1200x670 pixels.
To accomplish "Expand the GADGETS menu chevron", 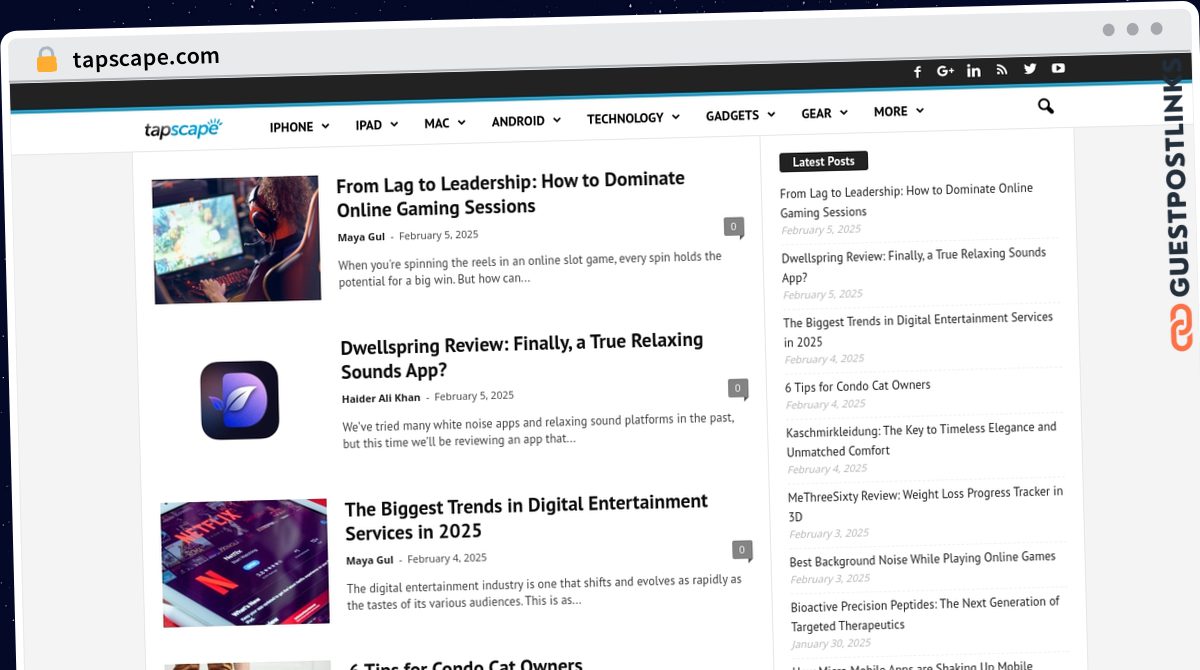I will [x=770, y=115].
